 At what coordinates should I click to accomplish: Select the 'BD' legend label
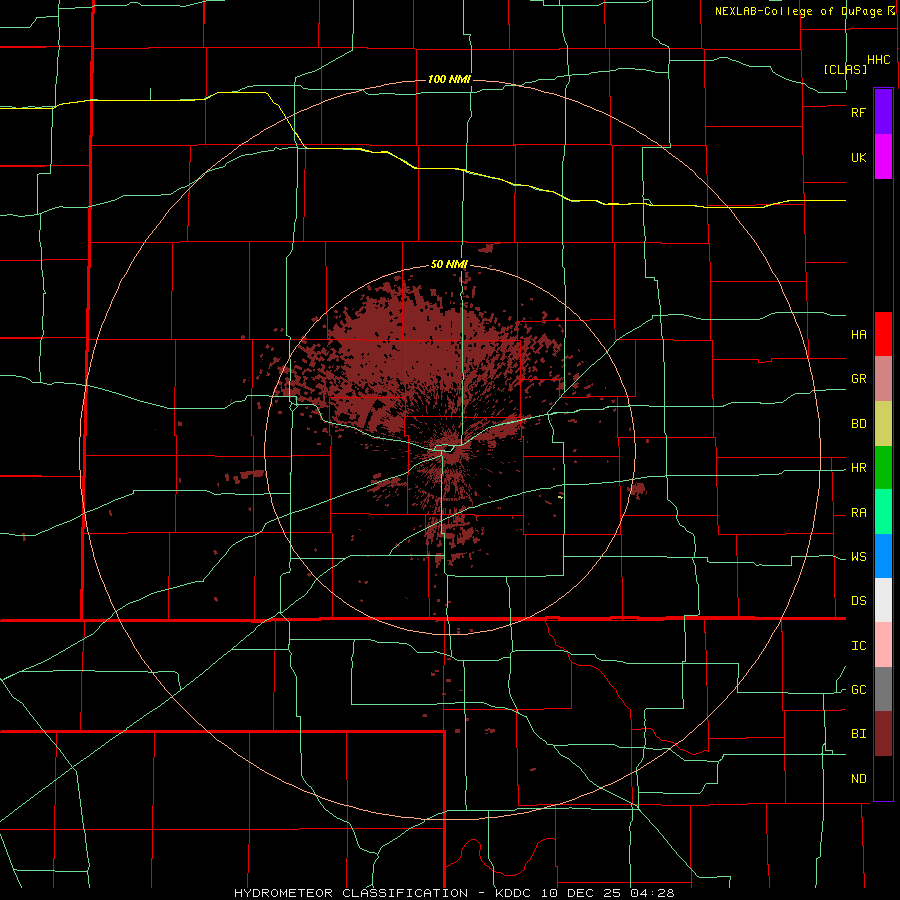pos(858,424)
